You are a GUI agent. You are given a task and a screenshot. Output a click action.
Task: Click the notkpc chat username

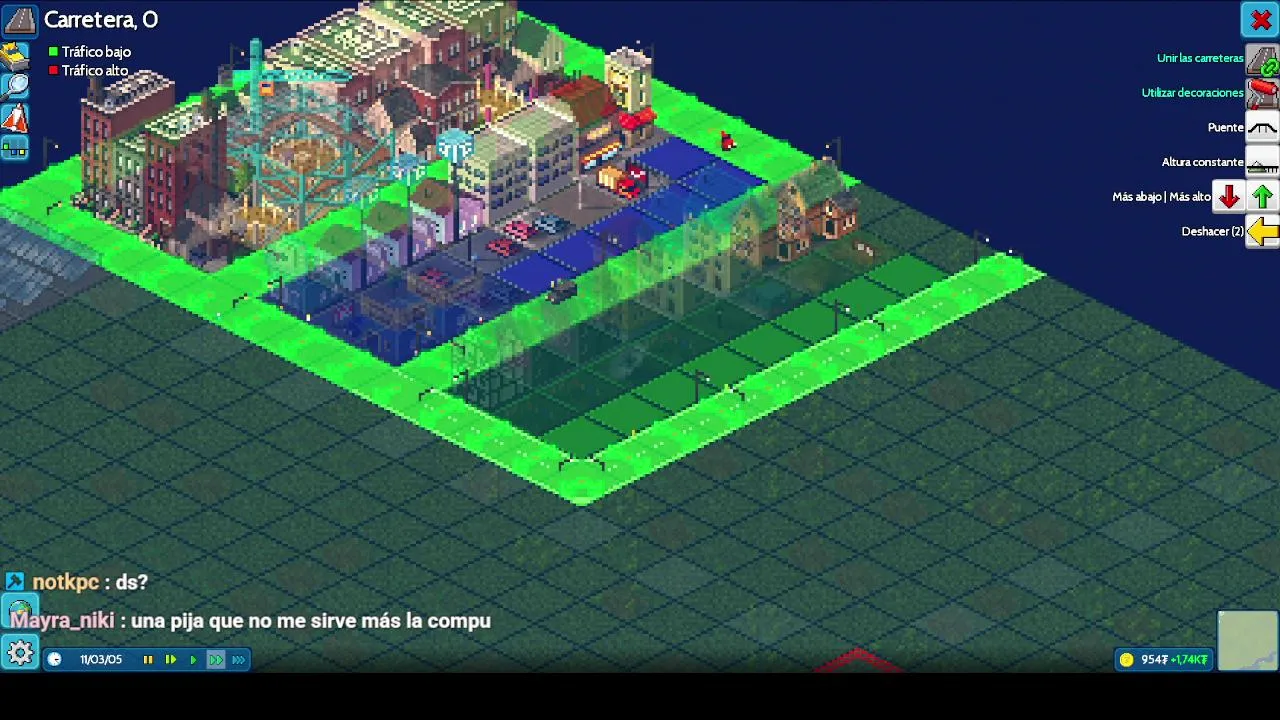[x=66, y=582]
